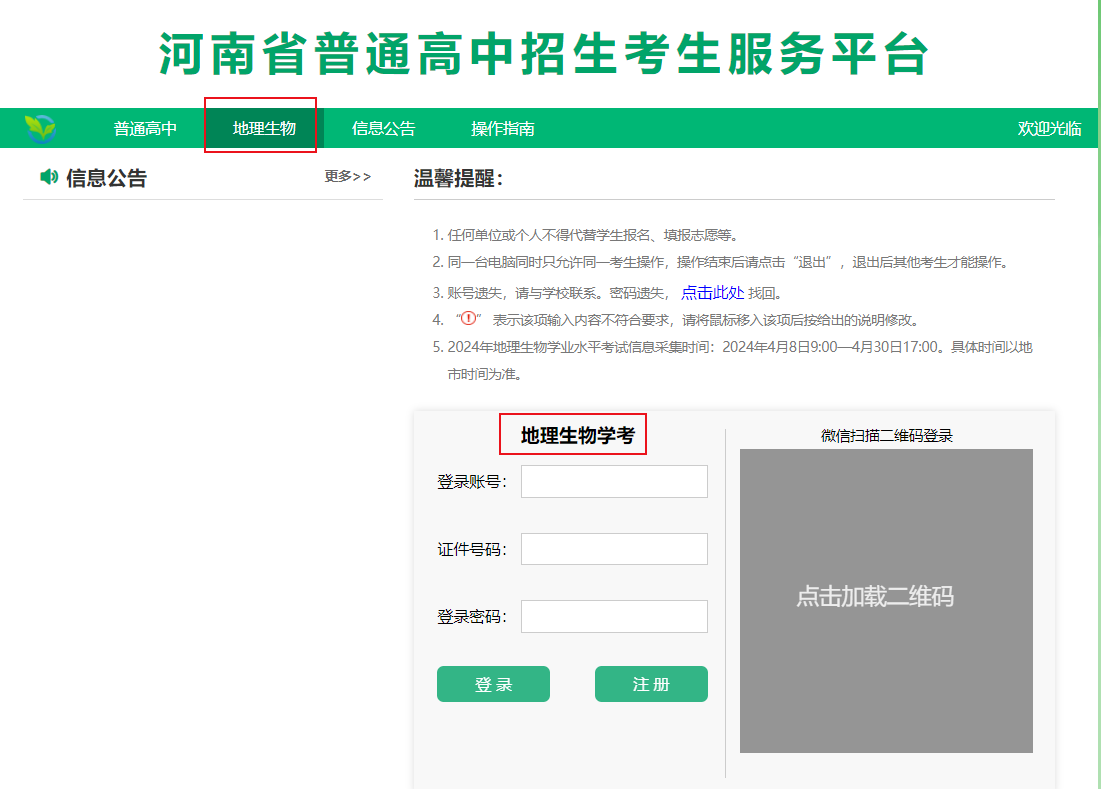Click the 欢迎光临 text in navigation bar
This screenshot has width=1101, height=789.
click(x=1049, y=128)
